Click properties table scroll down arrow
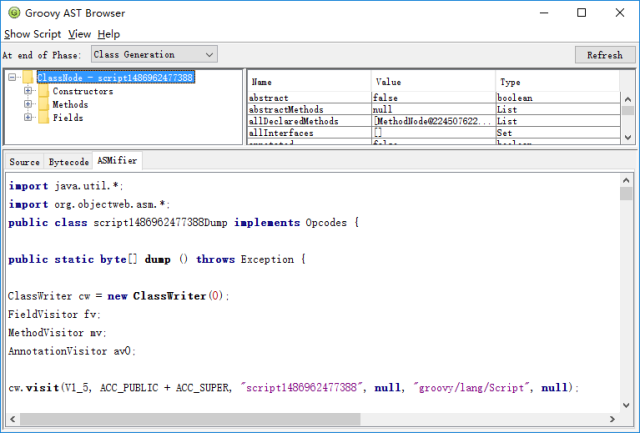Image resolution: width=640 pixels, height=433 pixels. (628, 138)
